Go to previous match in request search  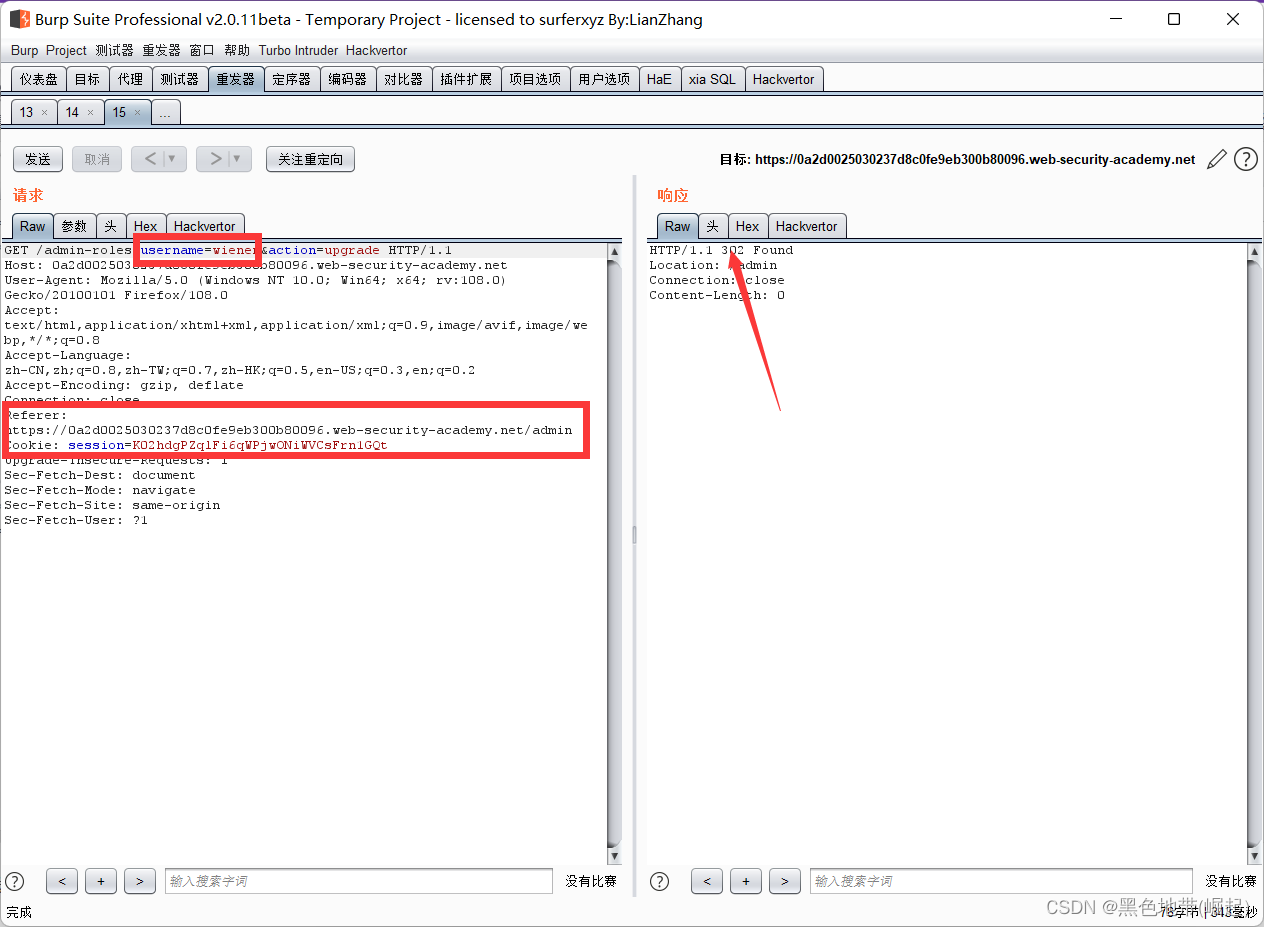coord(62,881)
